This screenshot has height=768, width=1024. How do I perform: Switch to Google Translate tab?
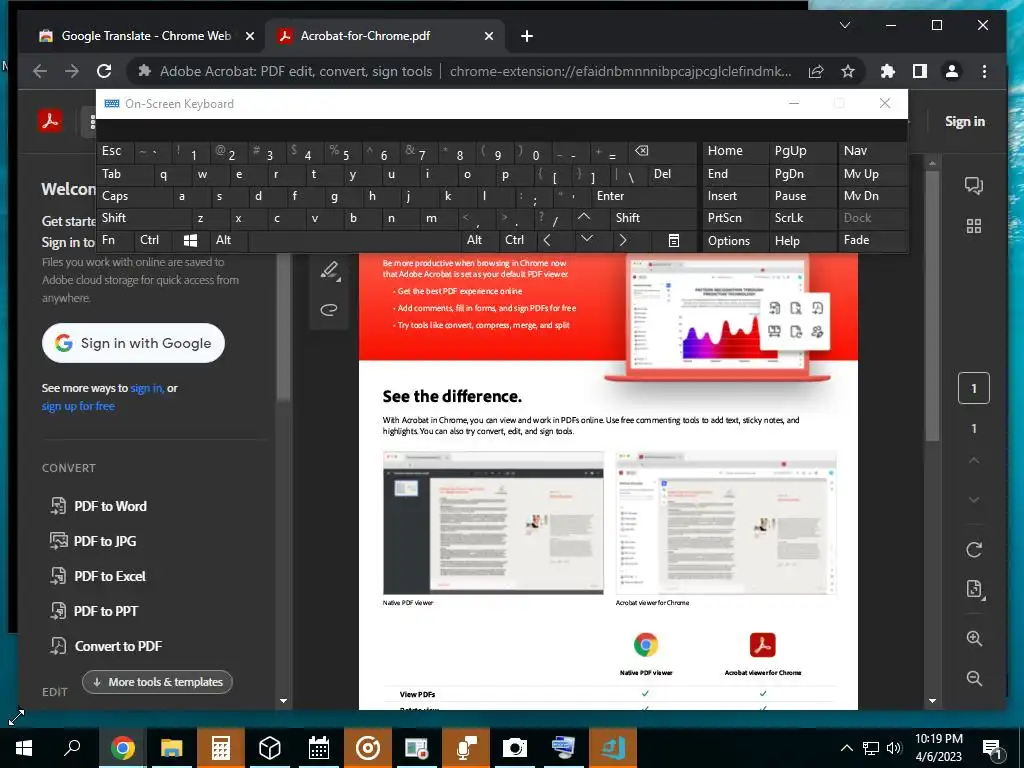(147, 36)
